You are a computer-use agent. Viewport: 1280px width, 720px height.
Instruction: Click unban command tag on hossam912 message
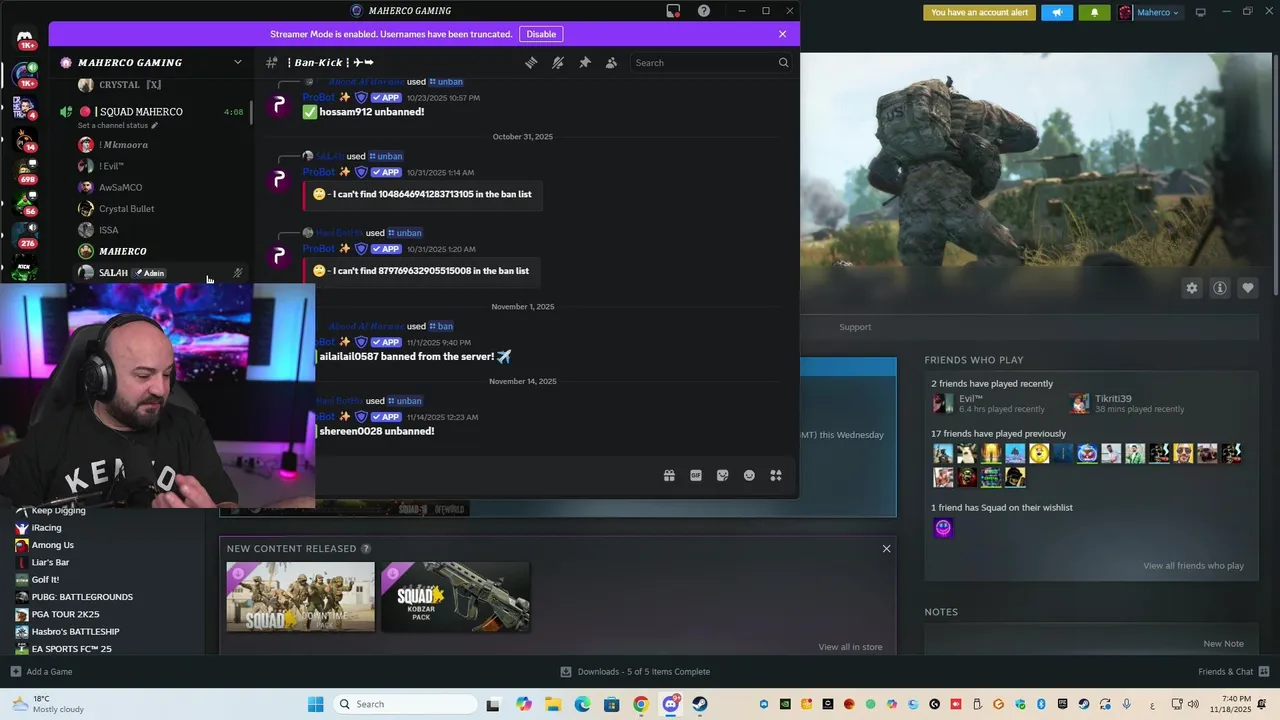(445, 82)
